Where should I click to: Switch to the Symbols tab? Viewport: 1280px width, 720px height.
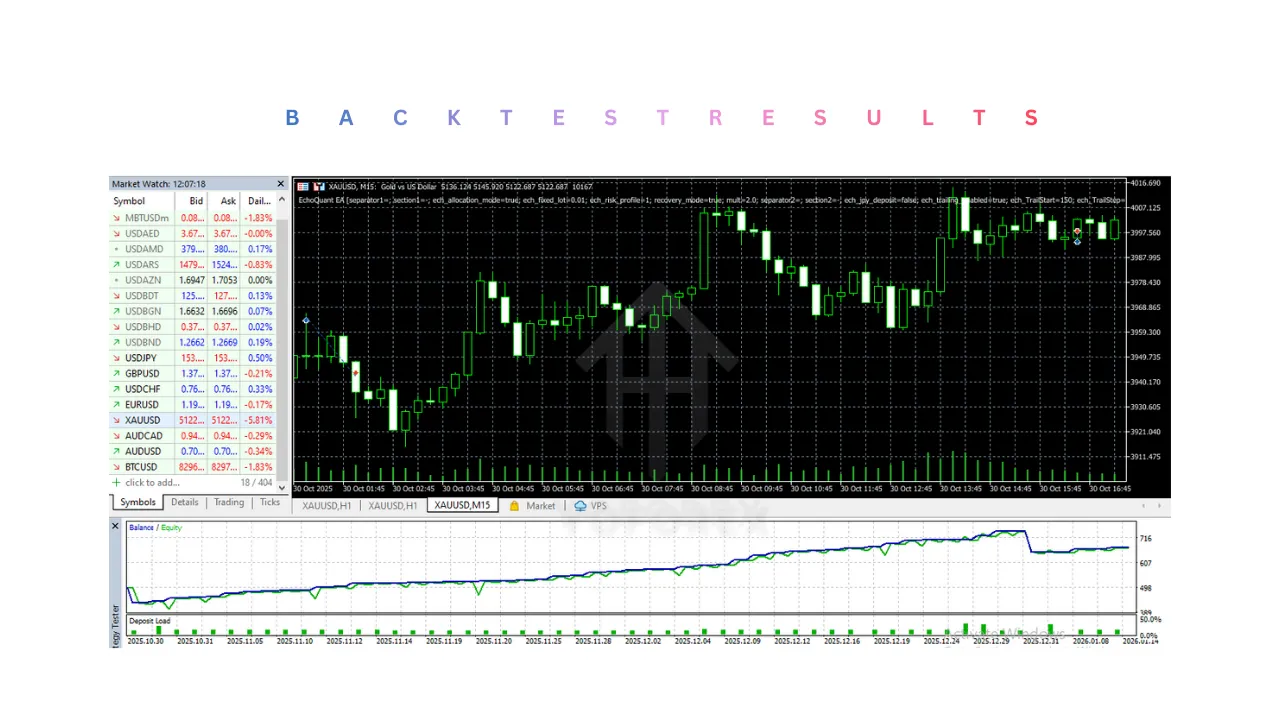(x=137, y=502)
